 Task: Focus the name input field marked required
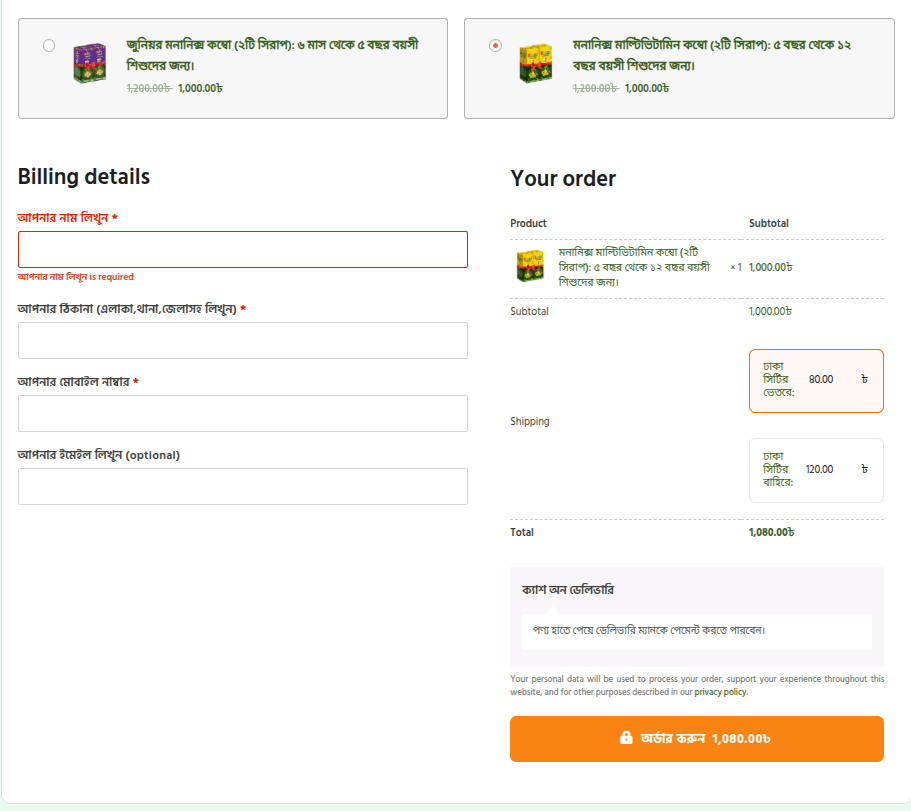click(x=242, y=249)
